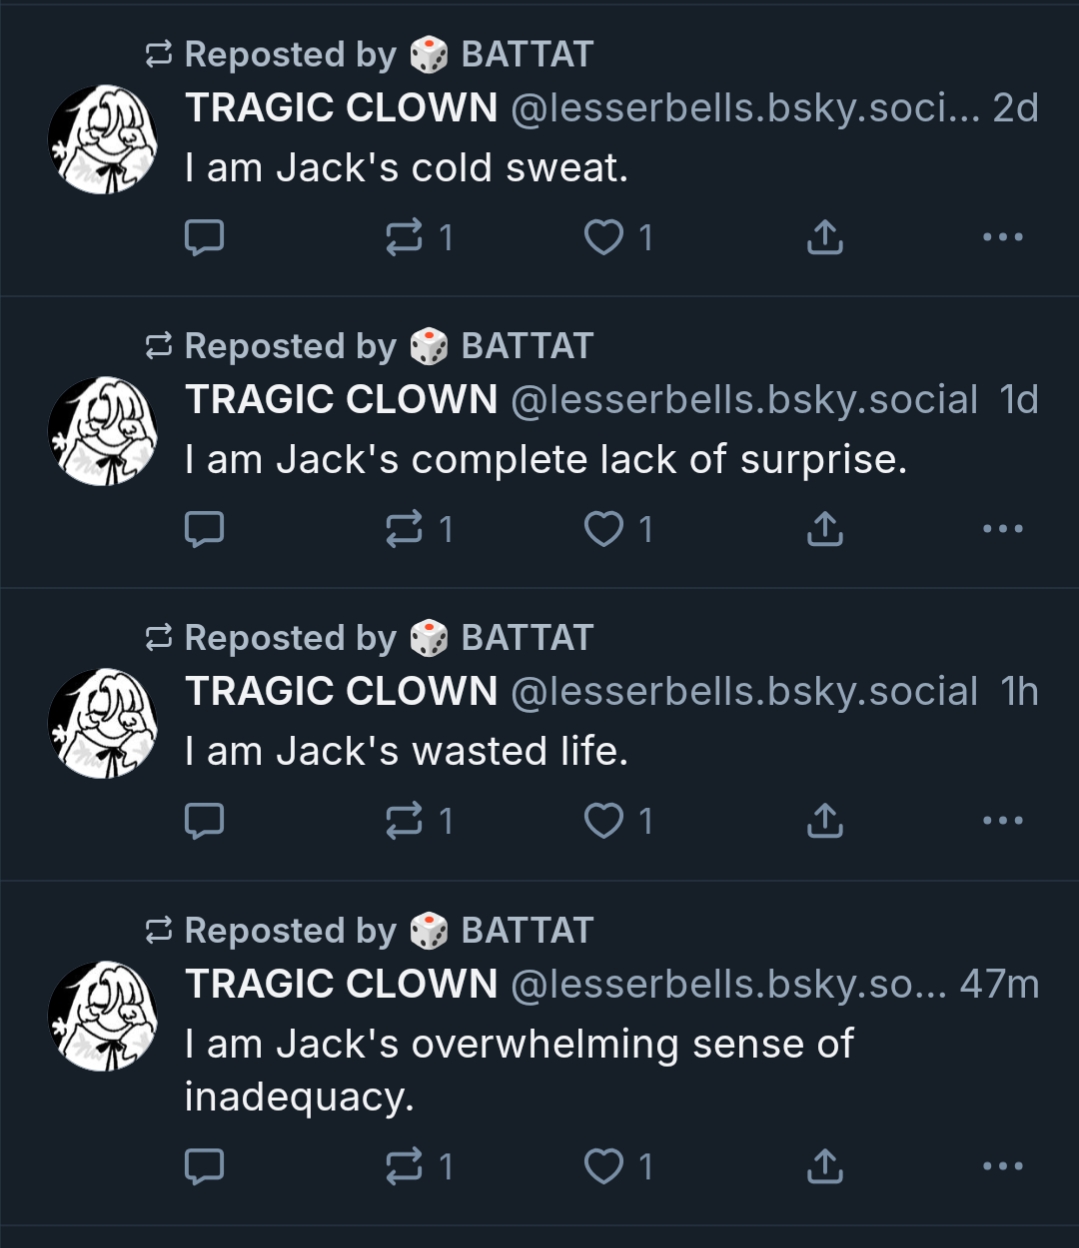Open BATTAT's profile from the top repost label

click(x=526, y=54)
